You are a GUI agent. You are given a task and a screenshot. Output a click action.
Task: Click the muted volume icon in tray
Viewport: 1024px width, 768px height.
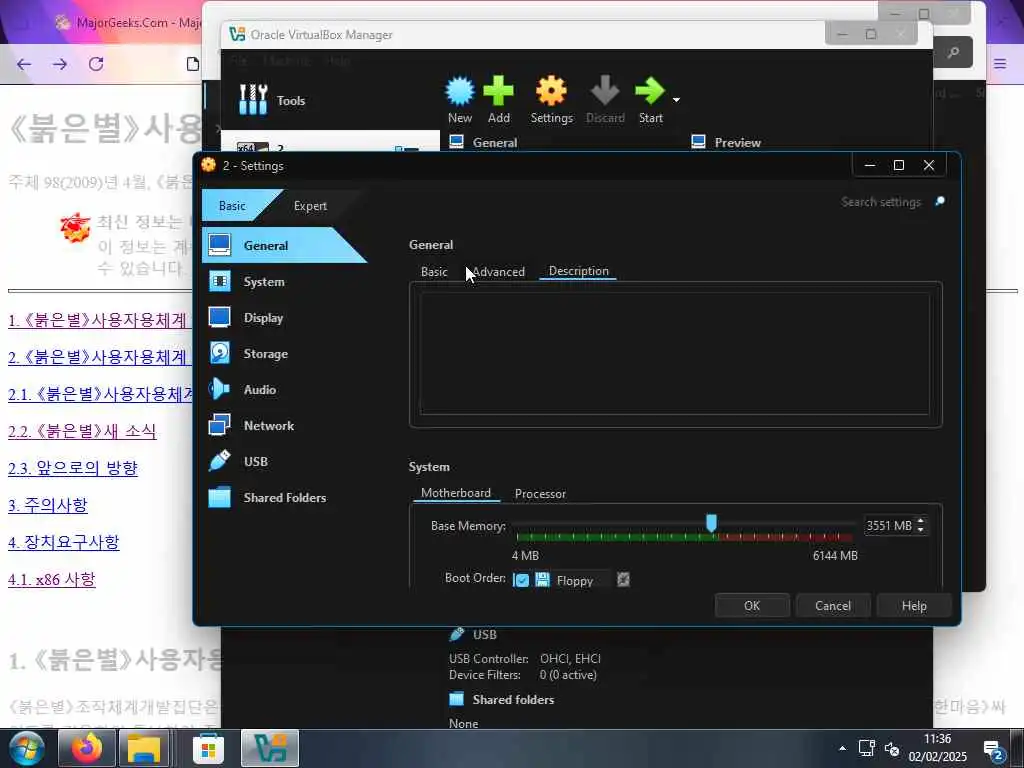click(x=891, y=748)
